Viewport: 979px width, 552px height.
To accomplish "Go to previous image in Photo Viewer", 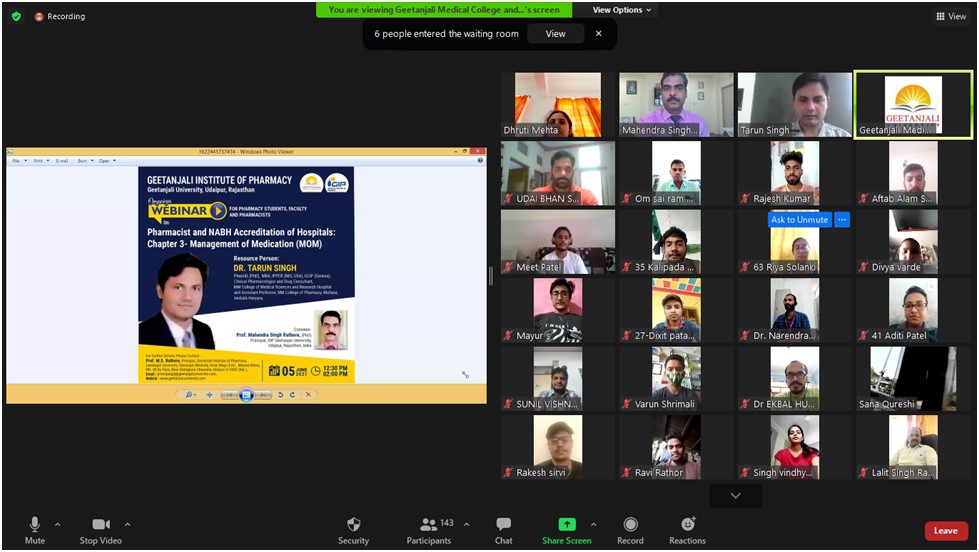I will click(x=230, y=395).
